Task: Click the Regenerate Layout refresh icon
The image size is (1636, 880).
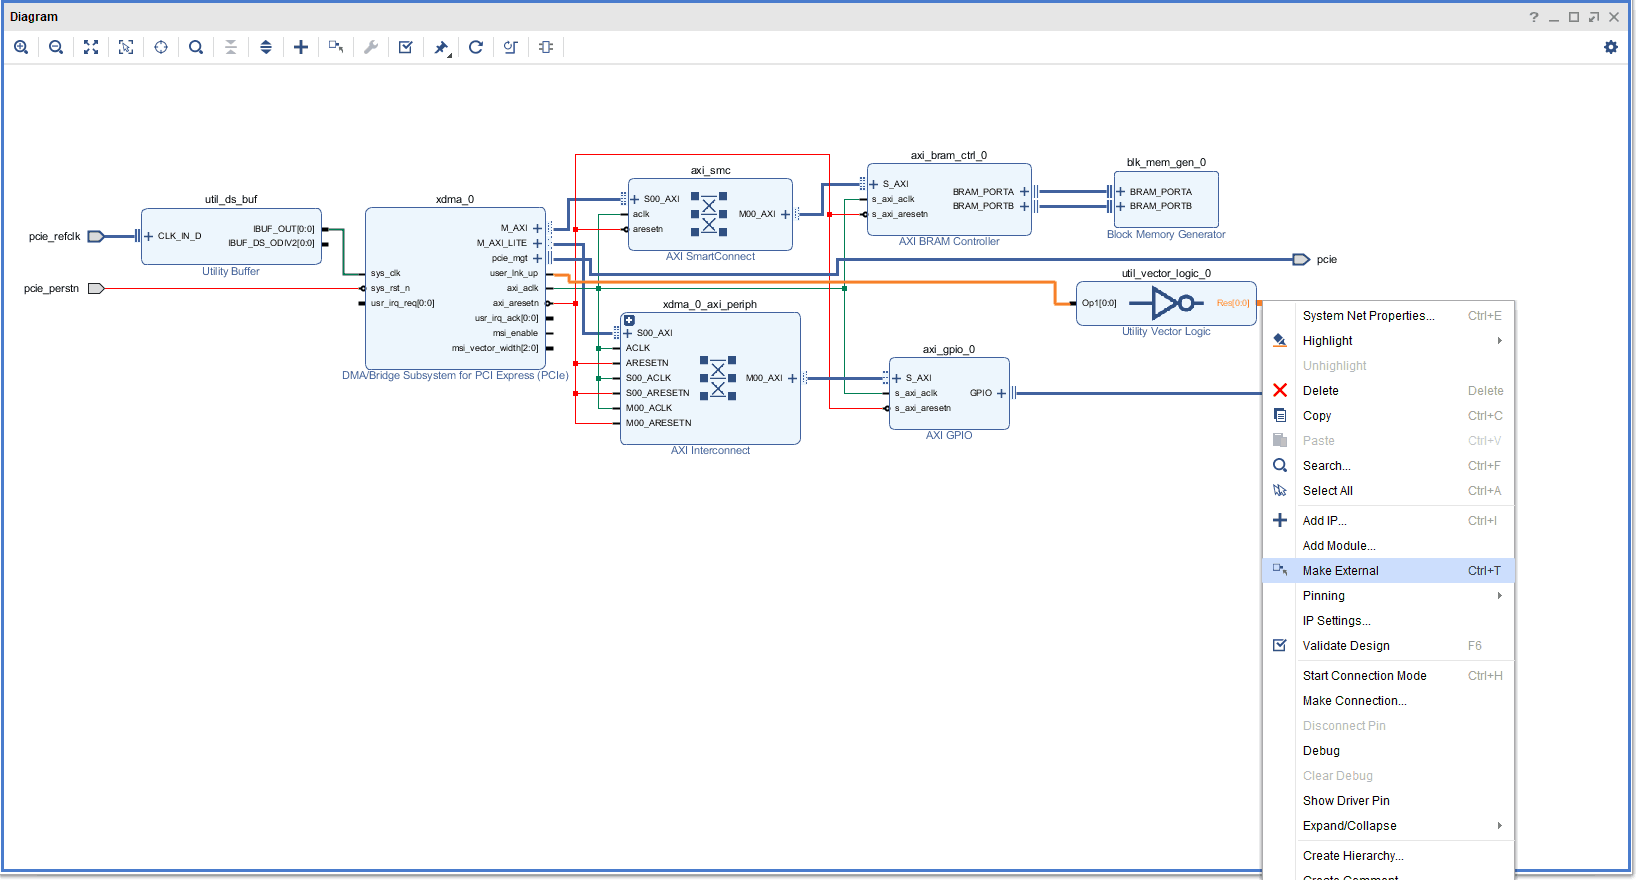Action: pos(476,47)
